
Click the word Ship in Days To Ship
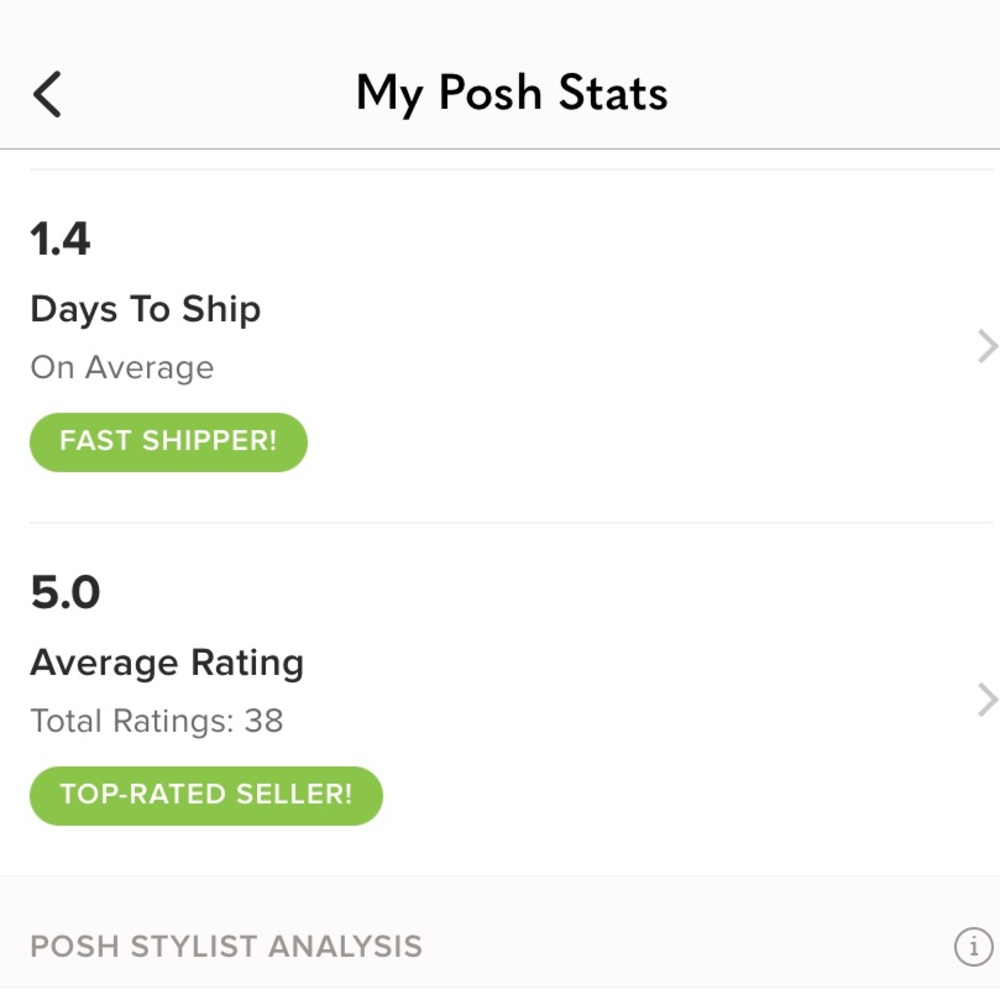pos(221,310)
